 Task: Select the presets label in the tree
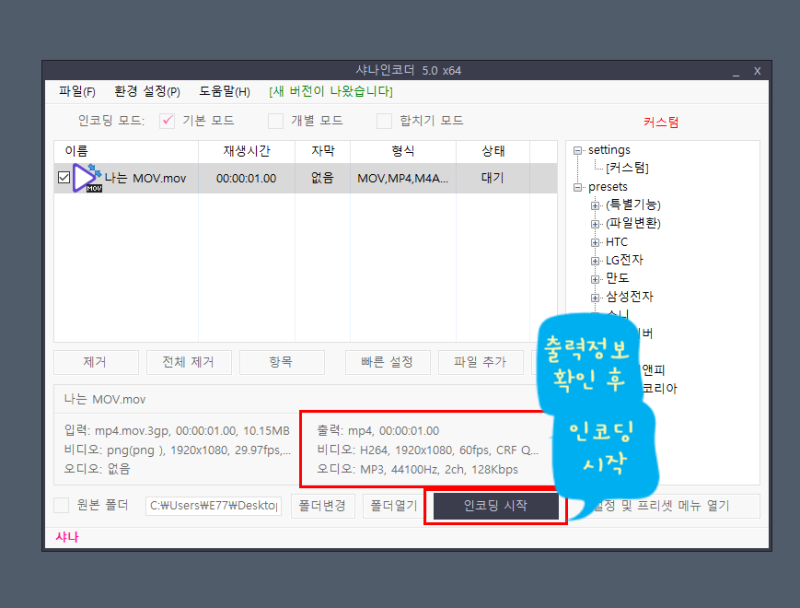(608, 187)
